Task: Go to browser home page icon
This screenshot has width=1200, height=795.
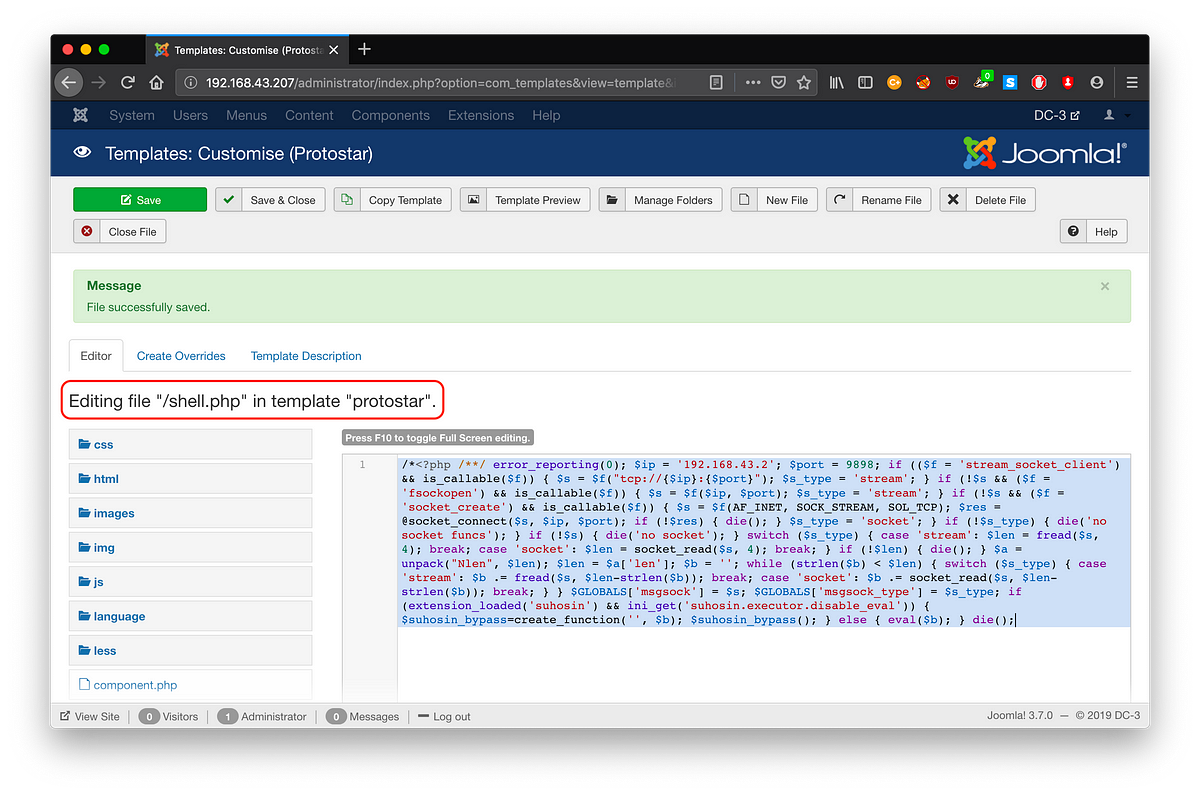Action: 157,83
